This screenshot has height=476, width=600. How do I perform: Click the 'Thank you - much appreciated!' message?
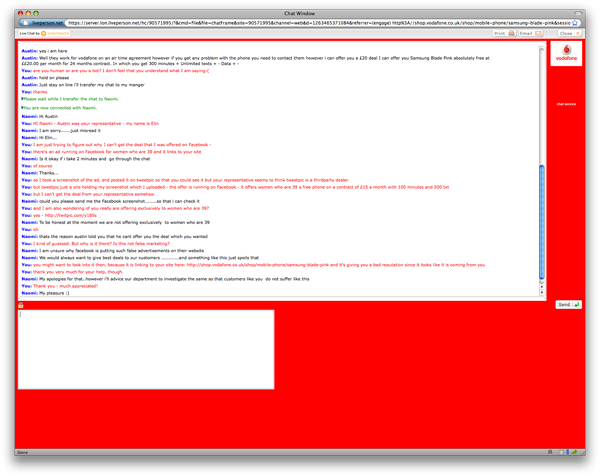tap(60, 286)
